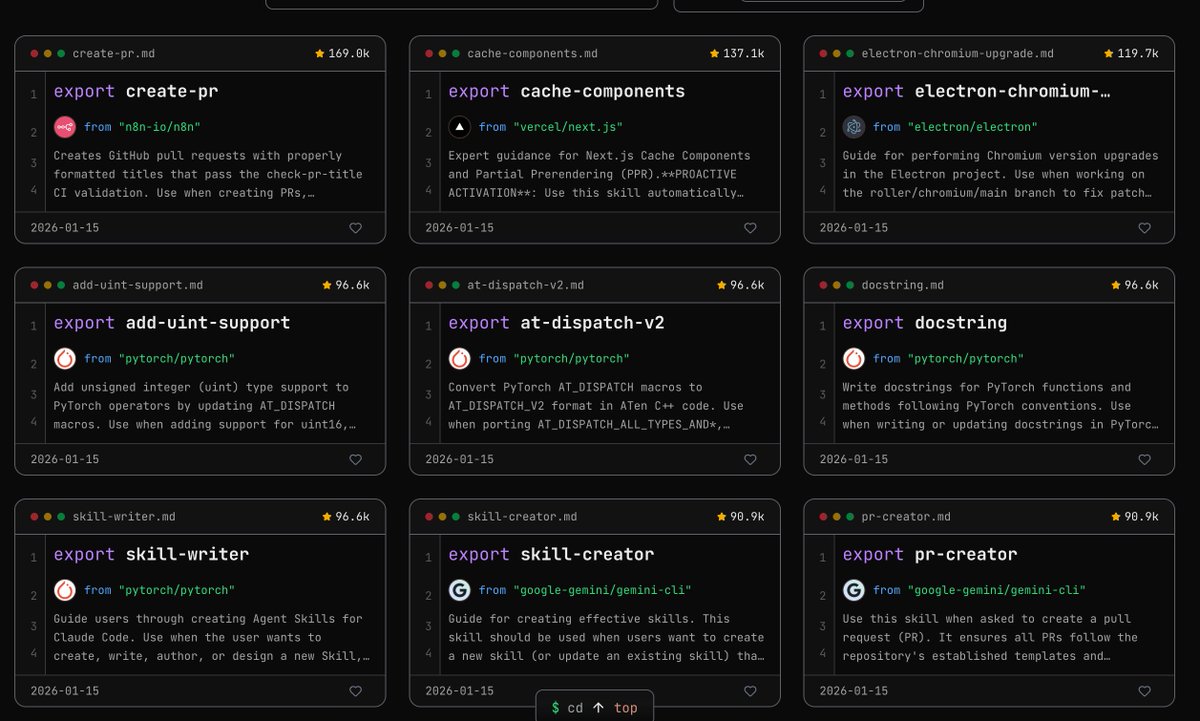
Task: Click PyTorch avatar in at-dispatch-v2 card
Action: [x=459, y=359]
